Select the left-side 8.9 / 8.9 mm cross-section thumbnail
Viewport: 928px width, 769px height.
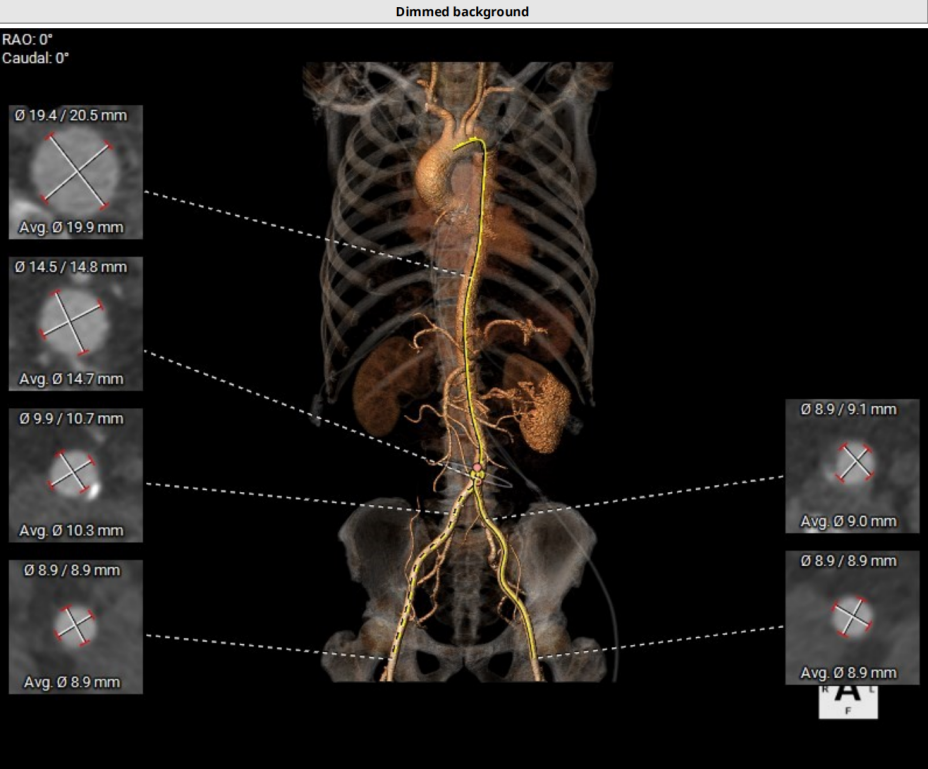[76, 627]
